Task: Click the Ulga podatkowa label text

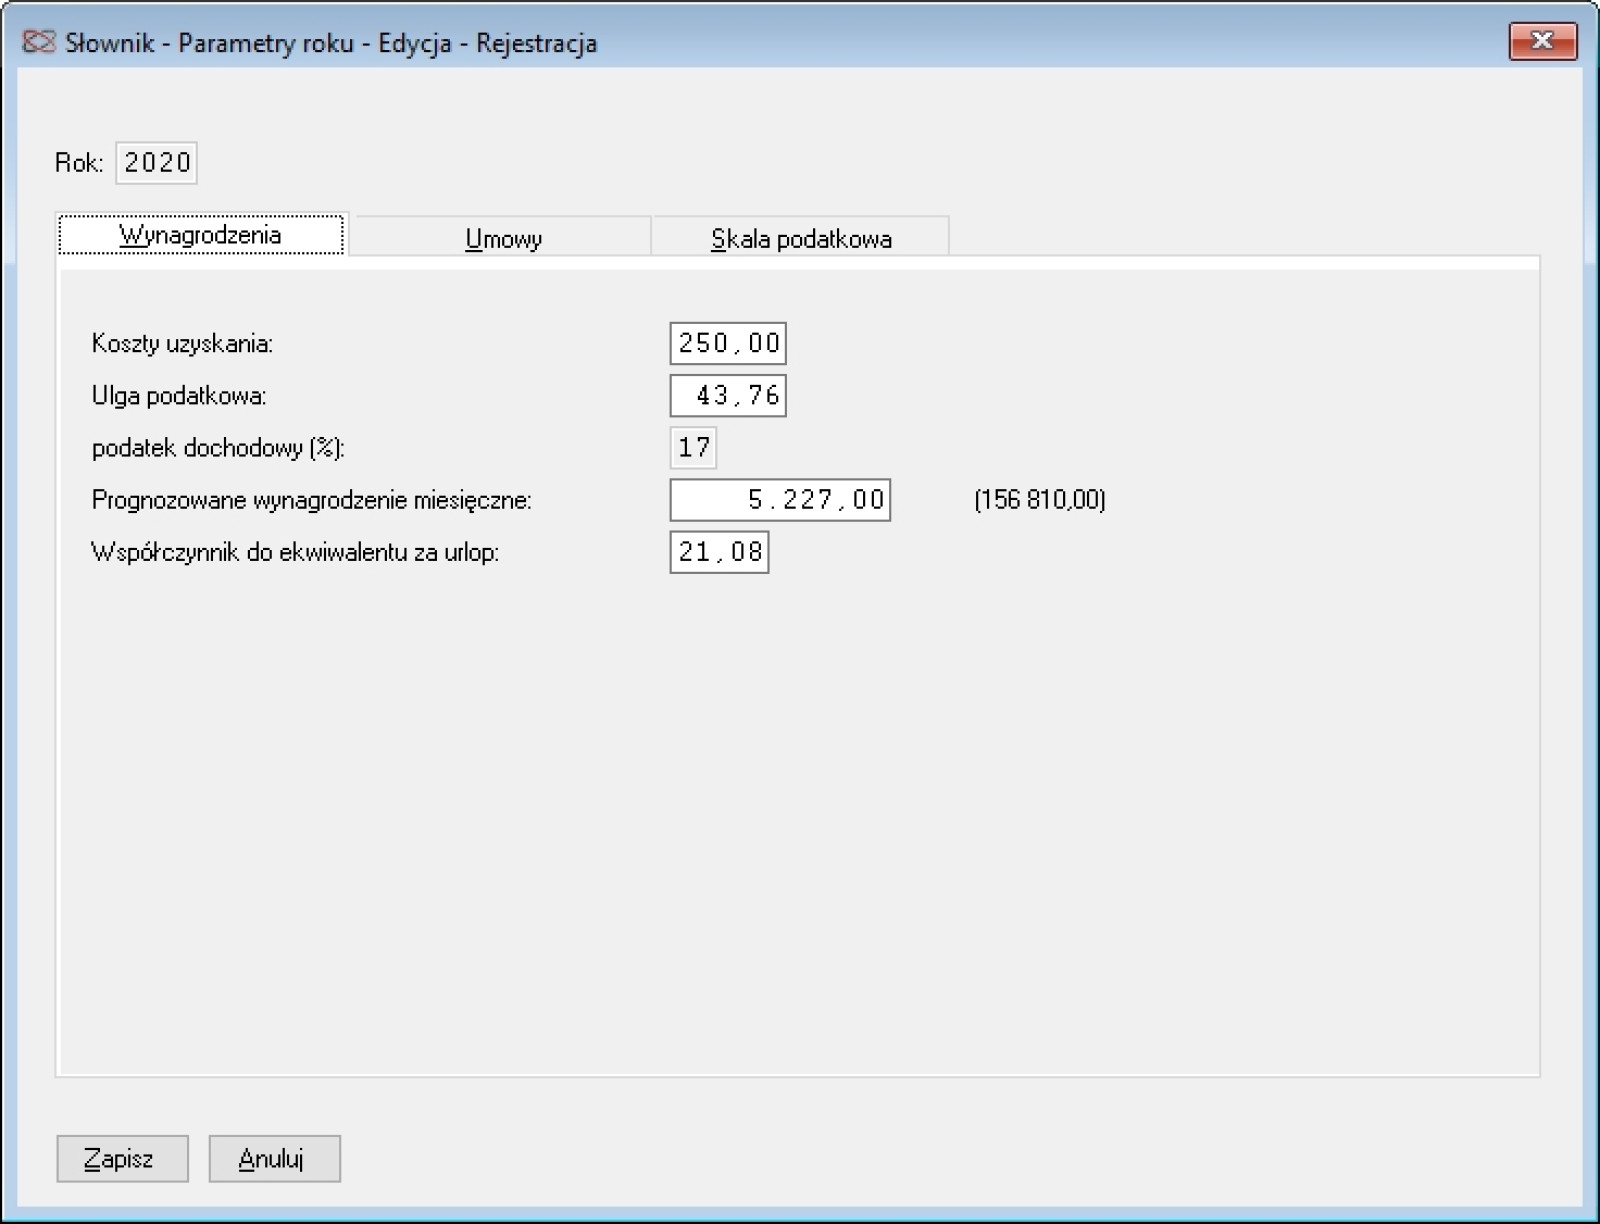Action: coord(179,396)
